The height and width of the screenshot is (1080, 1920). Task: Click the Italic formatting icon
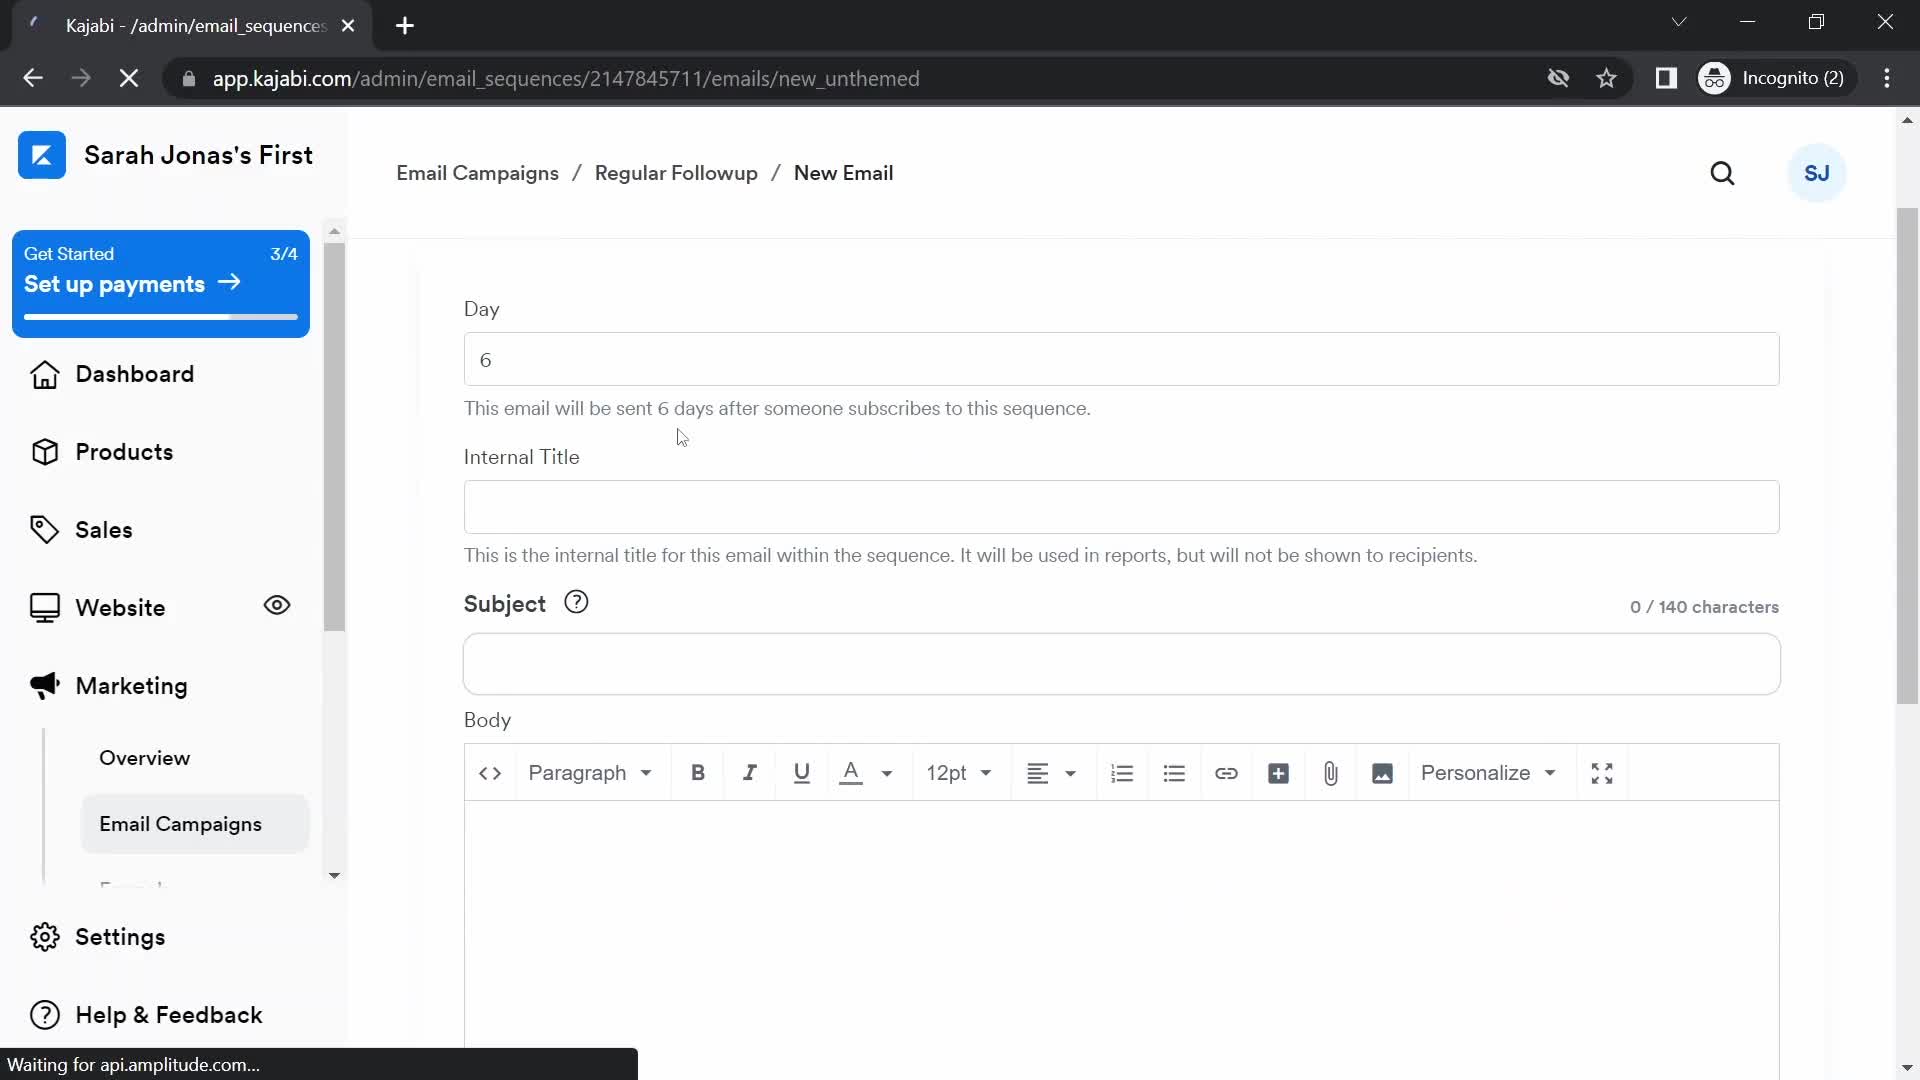point(750,773)
